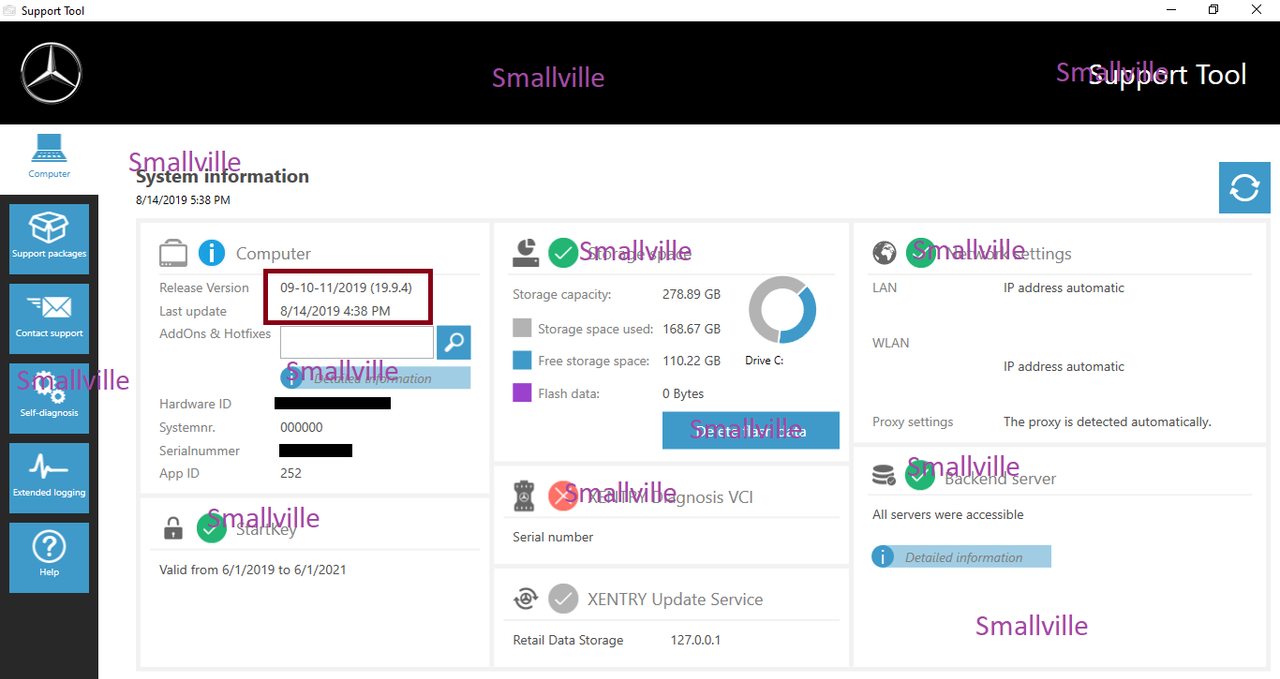The width and height of the screenshot is (1280, 679).
Task: Click the blue Free storage space swatch
Action: (x=522, y=360)
